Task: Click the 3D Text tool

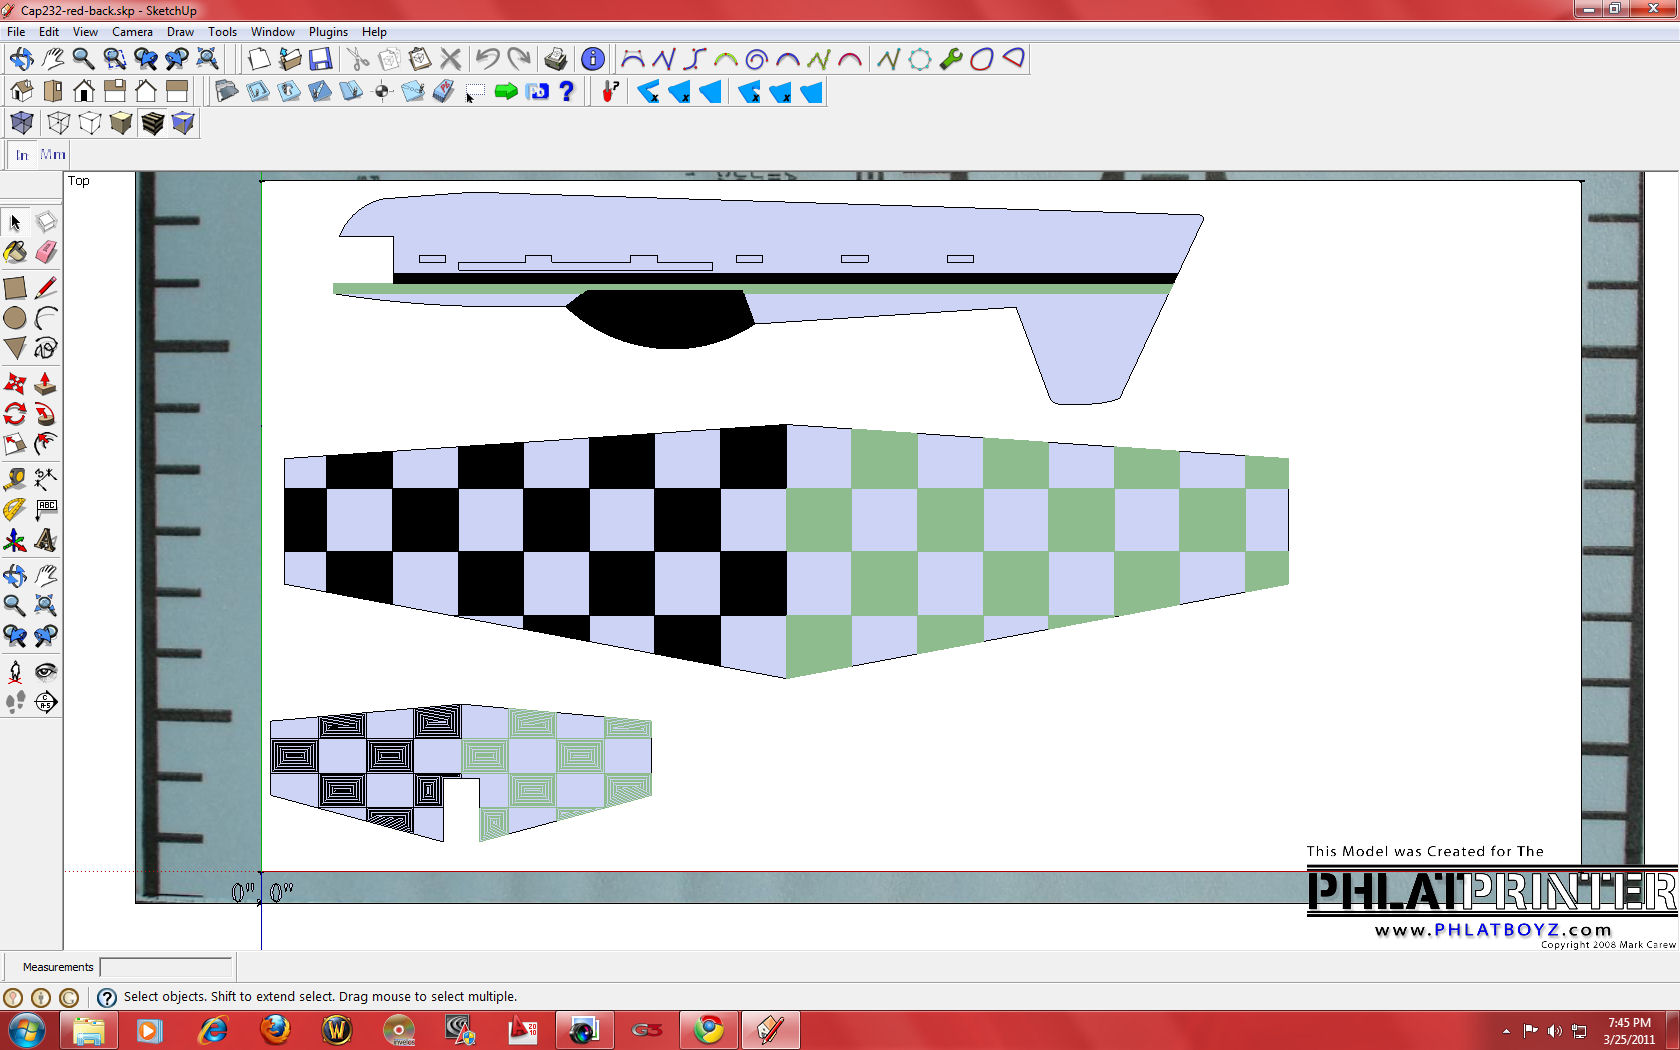Action: click(46, 541)
